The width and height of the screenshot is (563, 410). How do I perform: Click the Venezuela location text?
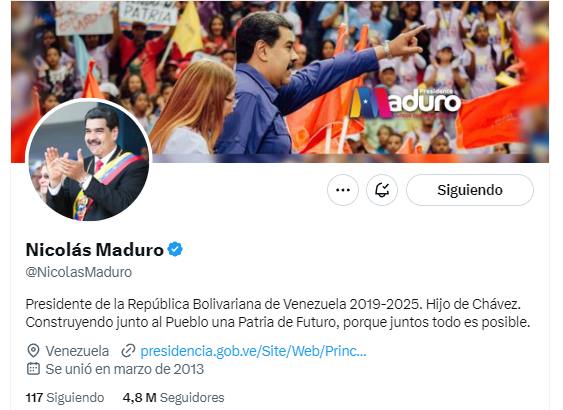coord(77,351)
